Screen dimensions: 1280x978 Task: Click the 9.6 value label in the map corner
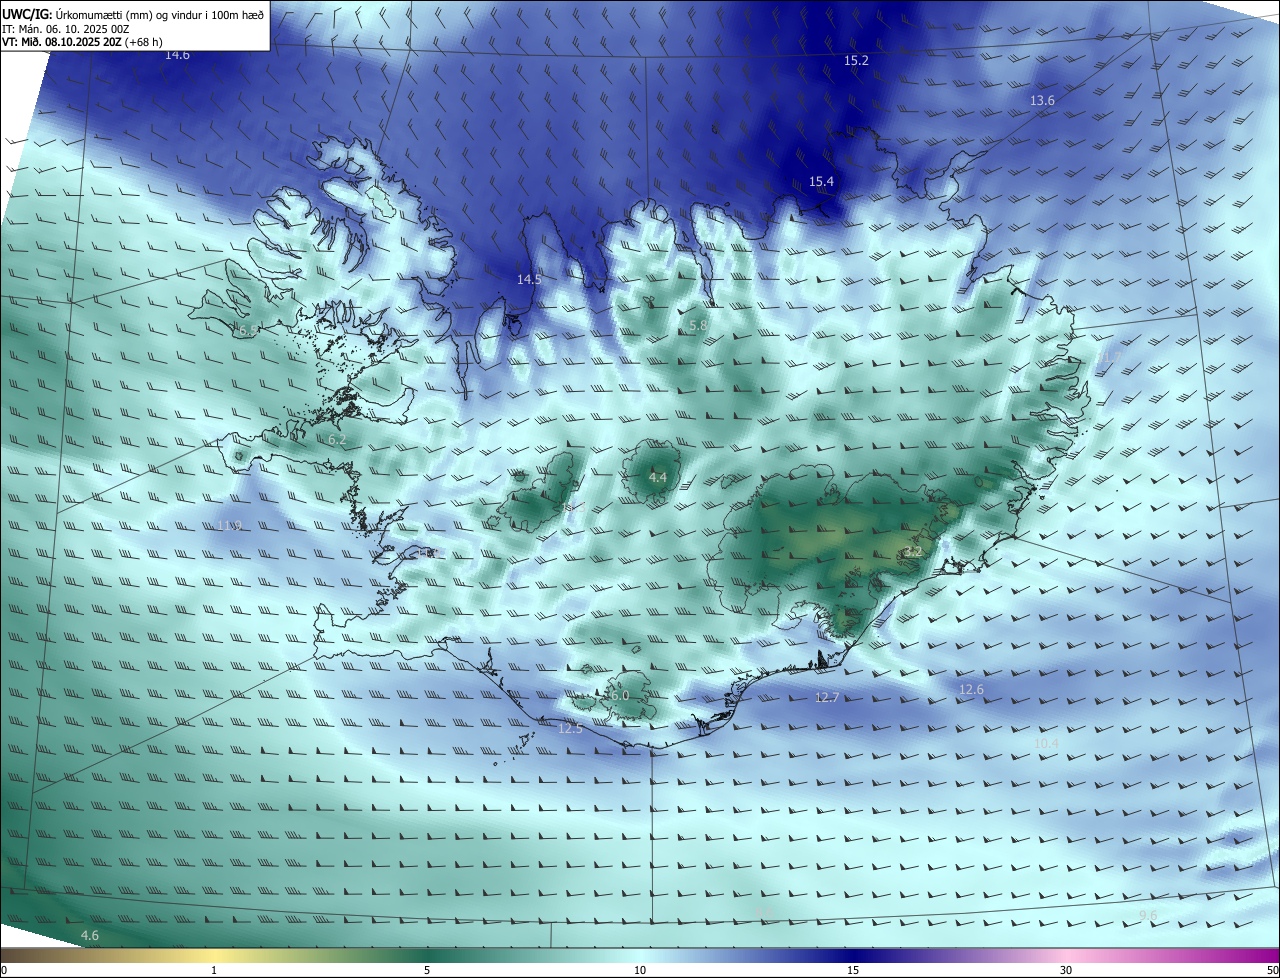[1148, 915]
